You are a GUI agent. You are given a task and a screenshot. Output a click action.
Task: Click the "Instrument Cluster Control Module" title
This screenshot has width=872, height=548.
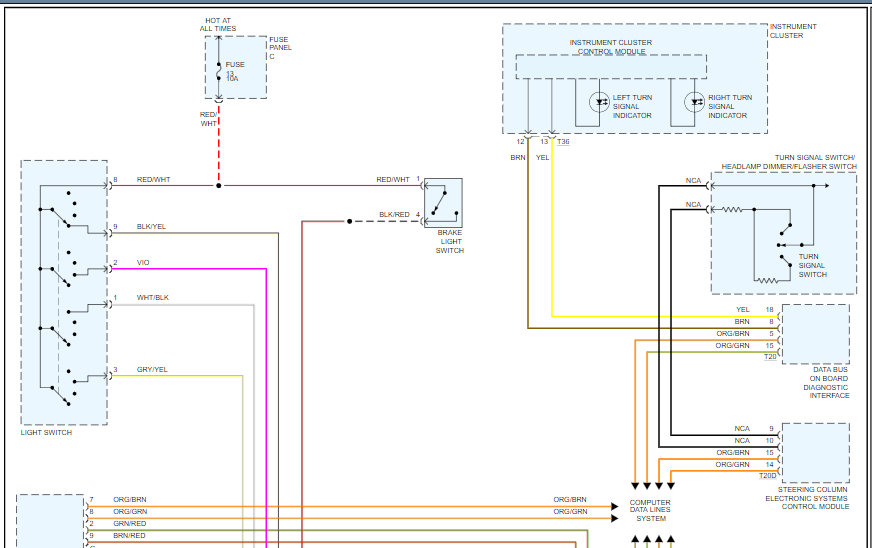(x=609, y=47)
